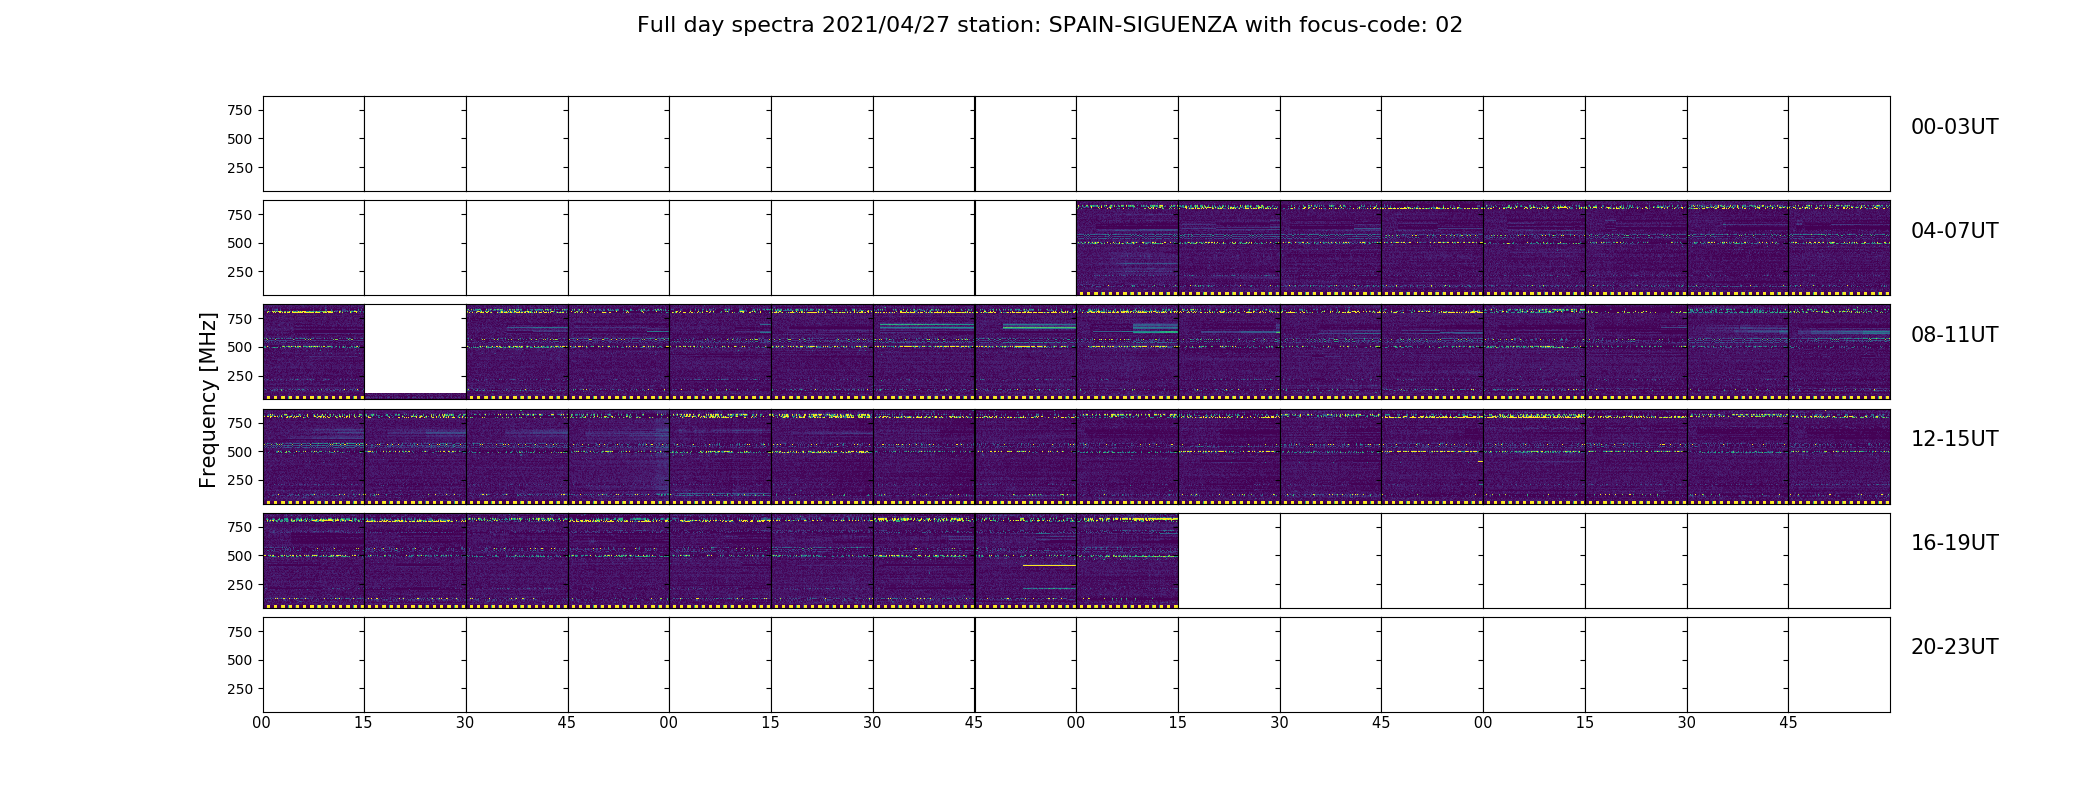Click the 250 tick of the 08-11UT row
Viewport: 2100px width, 800px height.
239,376
